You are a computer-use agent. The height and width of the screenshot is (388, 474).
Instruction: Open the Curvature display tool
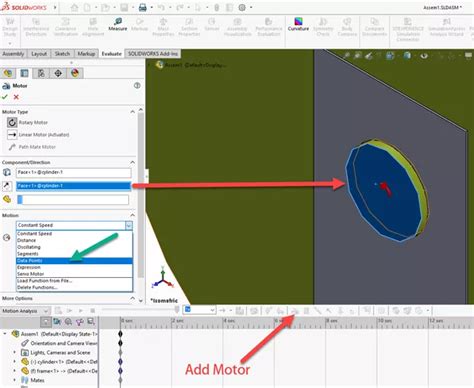(298, 21)
